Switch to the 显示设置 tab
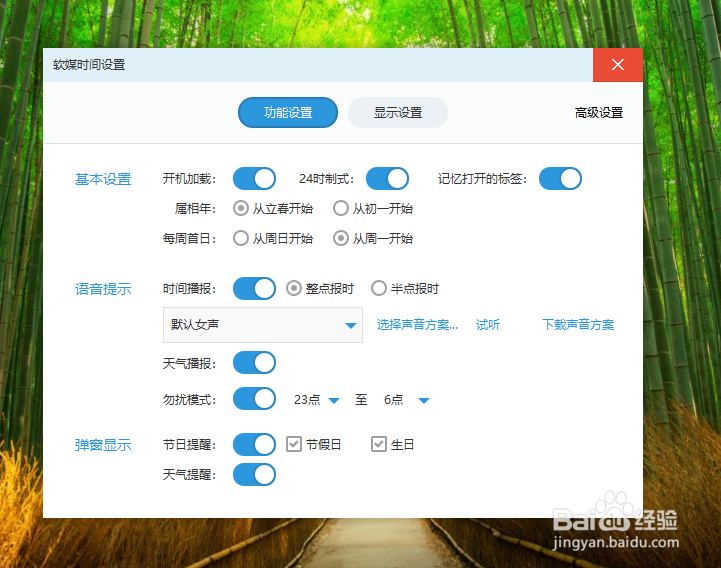The image size is (721, 568). pyautogui.click(x=398, y=112)
